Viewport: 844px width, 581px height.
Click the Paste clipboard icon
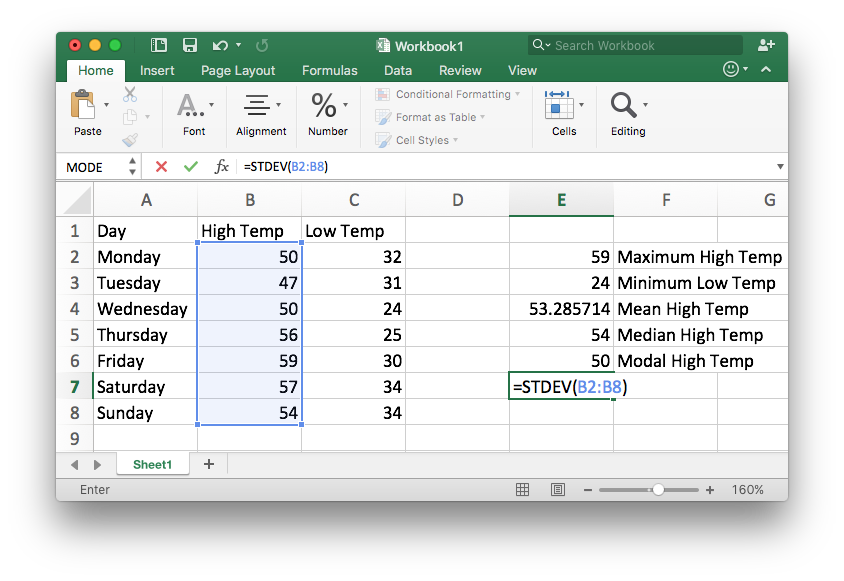[83, 105]
